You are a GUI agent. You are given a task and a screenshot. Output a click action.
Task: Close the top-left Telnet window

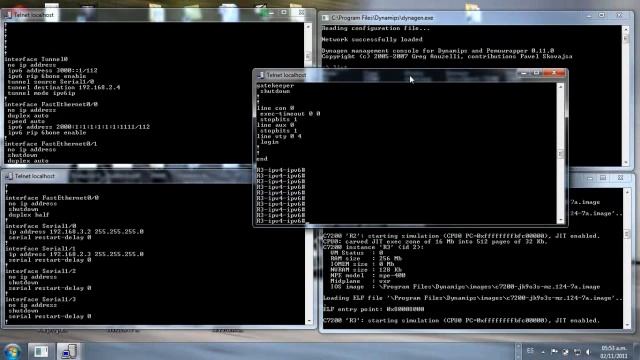(302, 13)
